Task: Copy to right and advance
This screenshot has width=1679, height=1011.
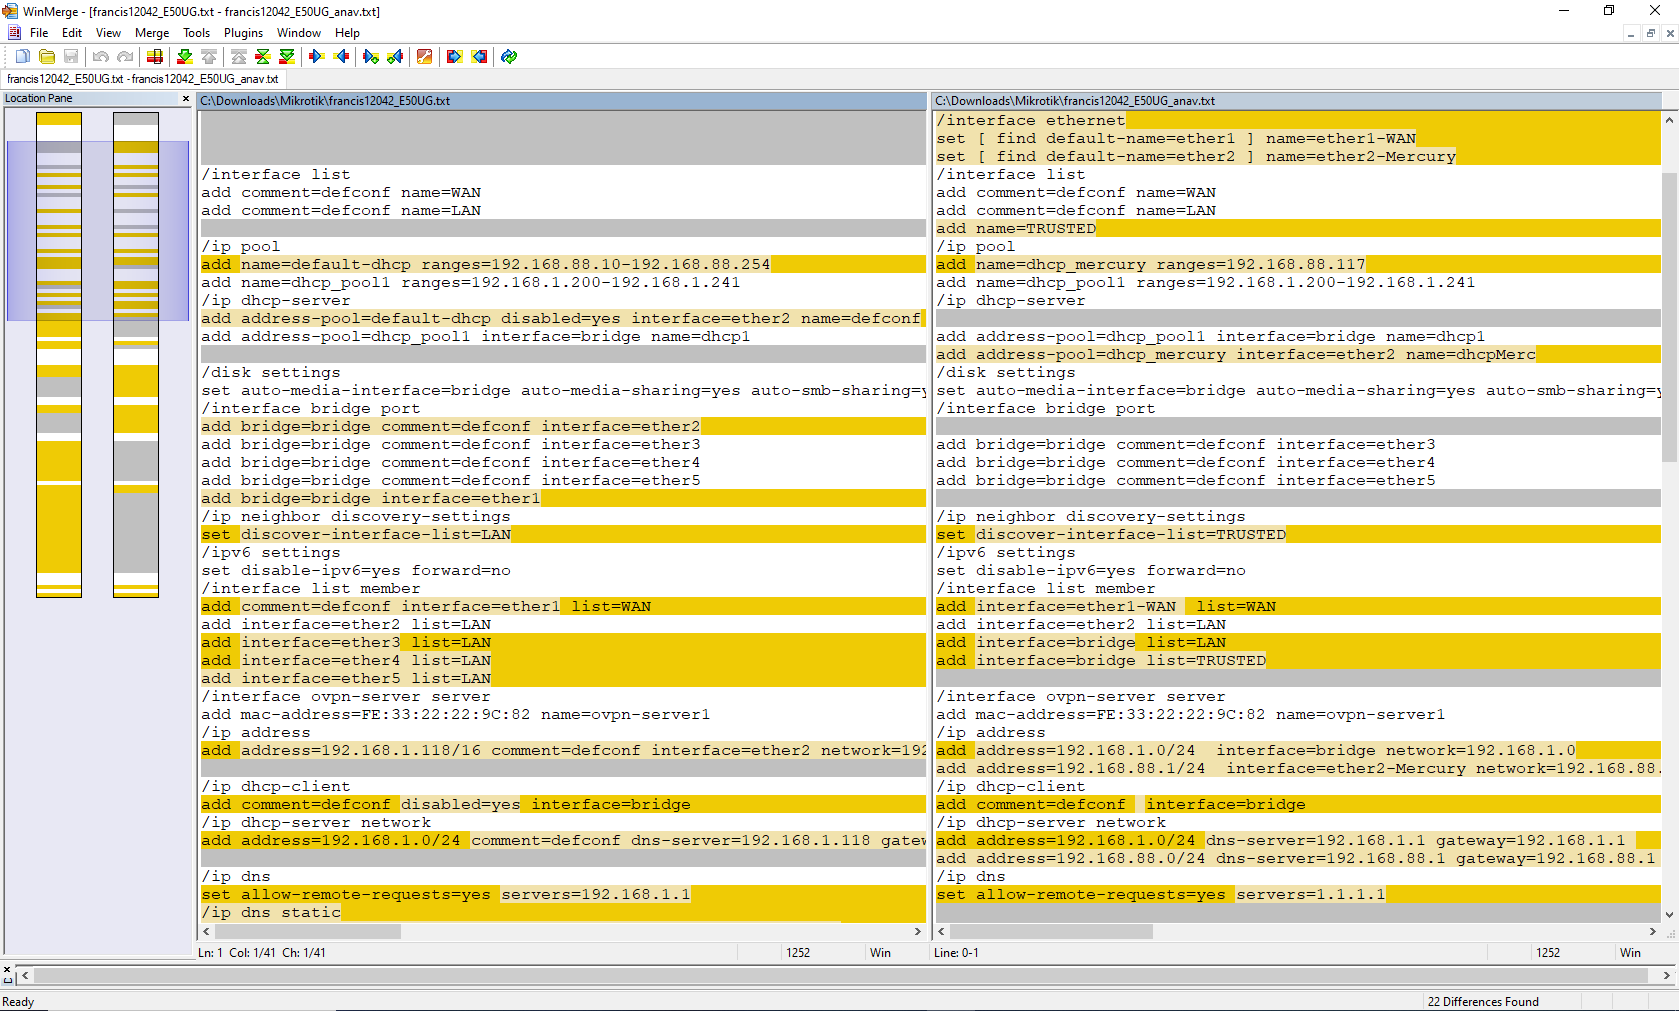Action: pos(371,57)
